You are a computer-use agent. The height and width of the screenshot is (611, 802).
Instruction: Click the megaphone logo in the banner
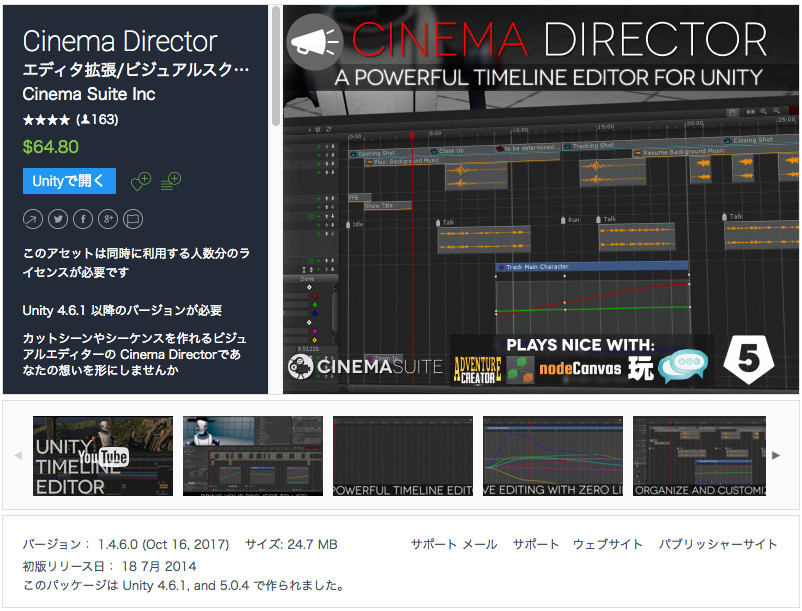pos(315,42)
